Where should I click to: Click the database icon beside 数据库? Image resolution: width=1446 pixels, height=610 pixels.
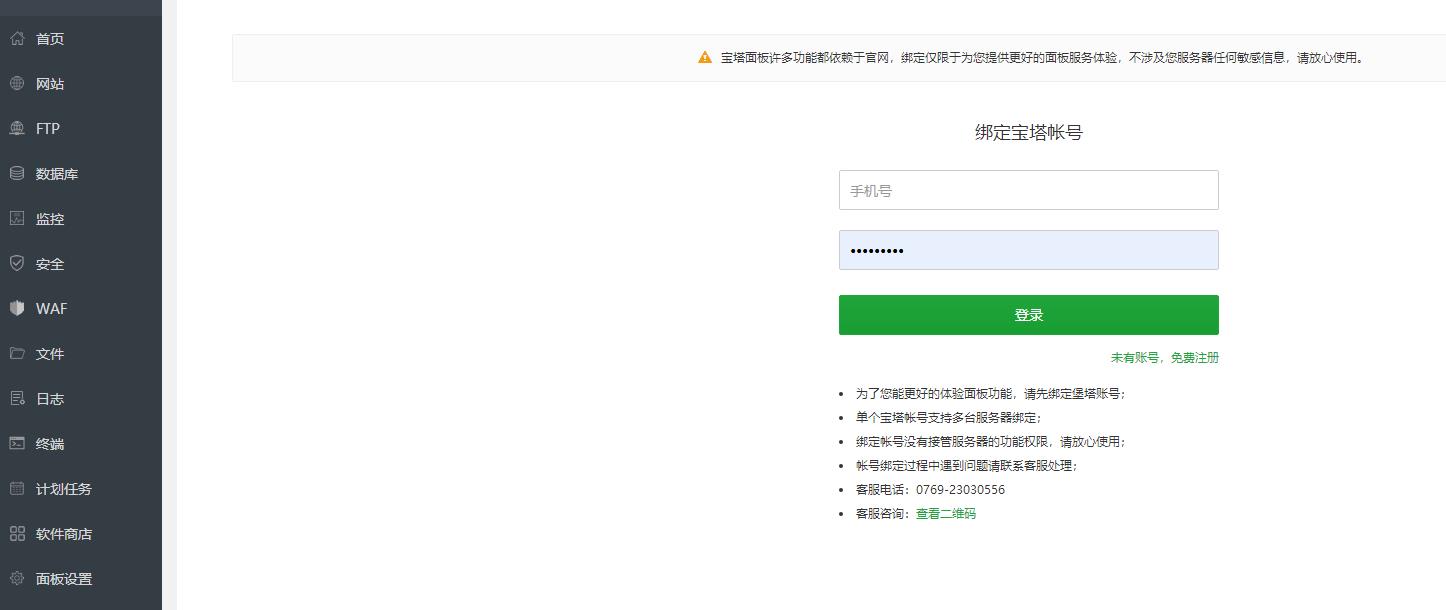[x=17, y=174]
